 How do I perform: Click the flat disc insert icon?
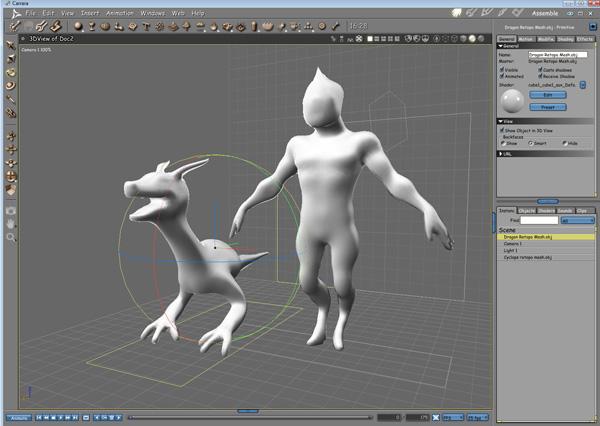(200, 26)
